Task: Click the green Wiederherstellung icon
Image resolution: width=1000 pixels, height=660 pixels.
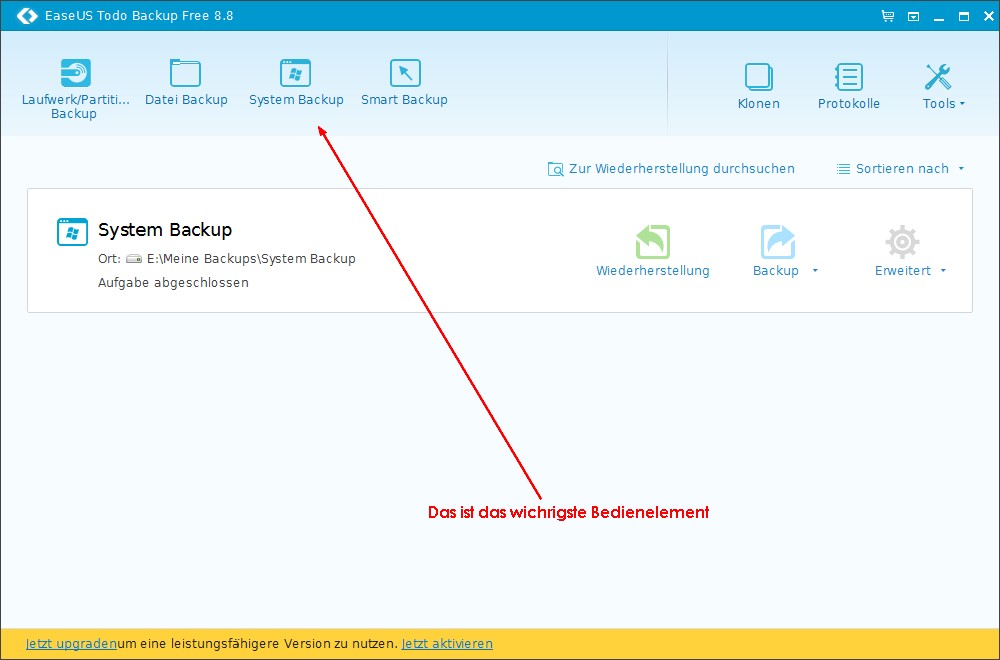Action: tap(652, 243)
